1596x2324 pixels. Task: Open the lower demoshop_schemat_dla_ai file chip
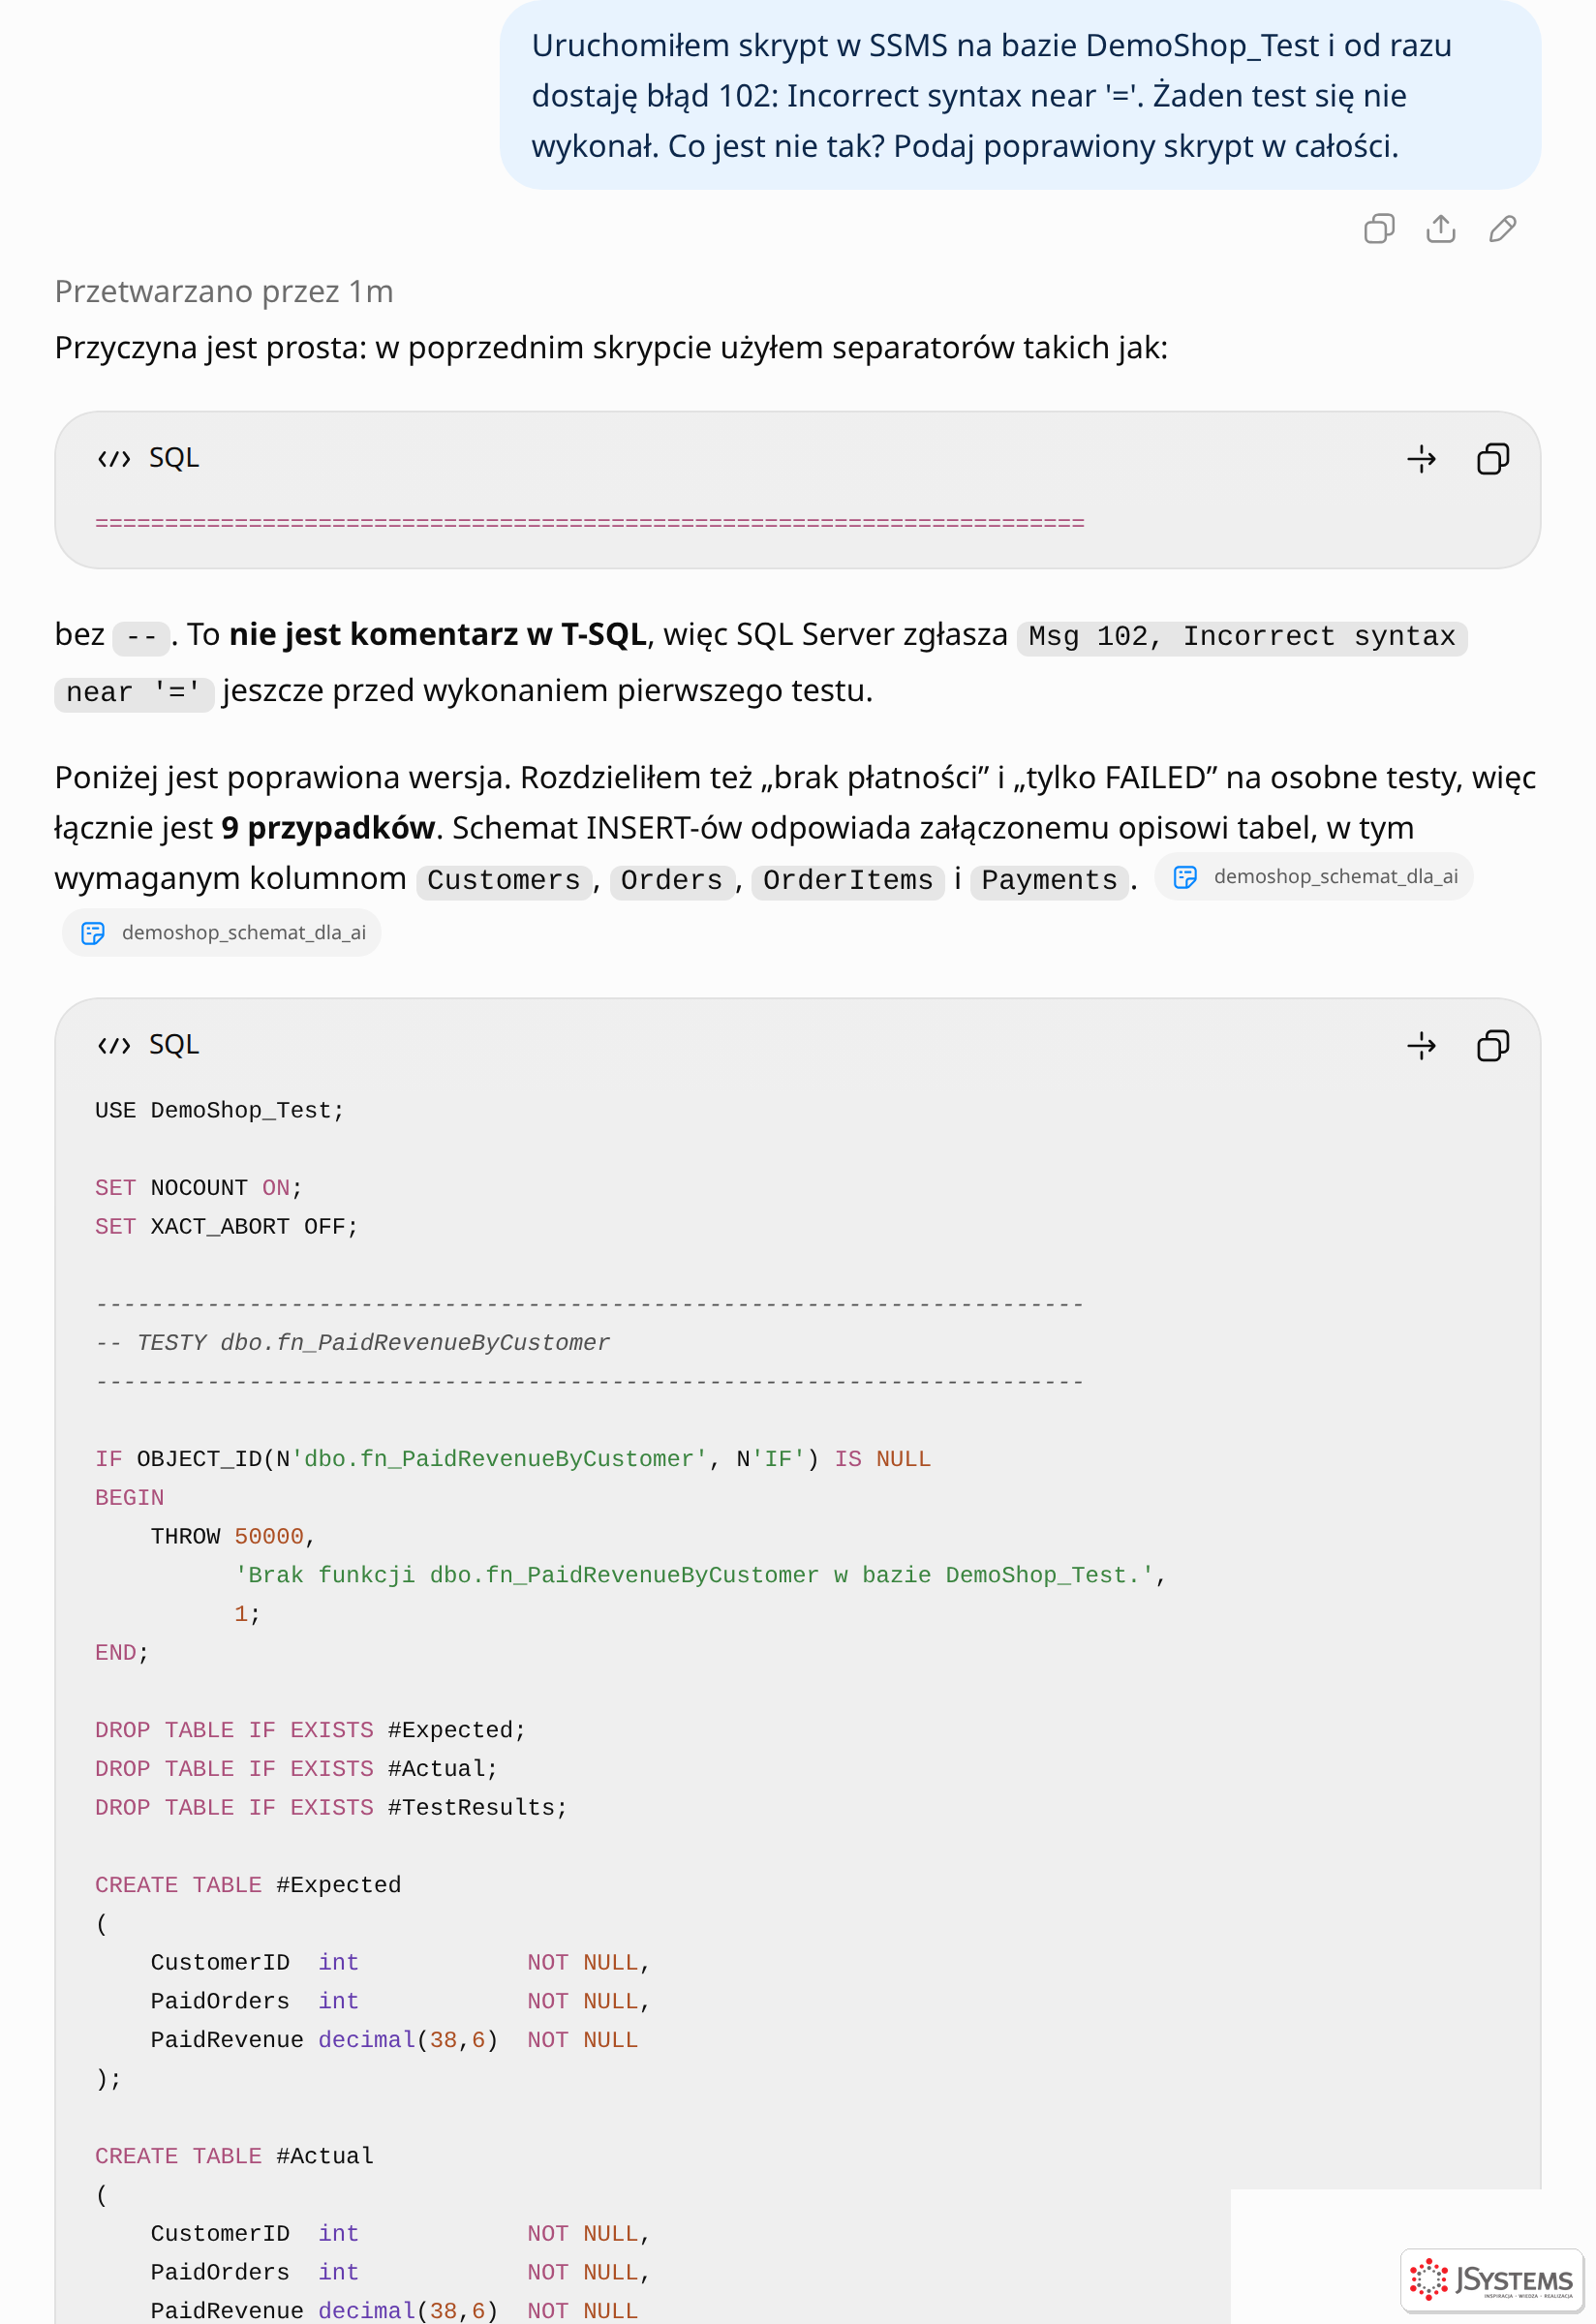[x=222, y=933]
